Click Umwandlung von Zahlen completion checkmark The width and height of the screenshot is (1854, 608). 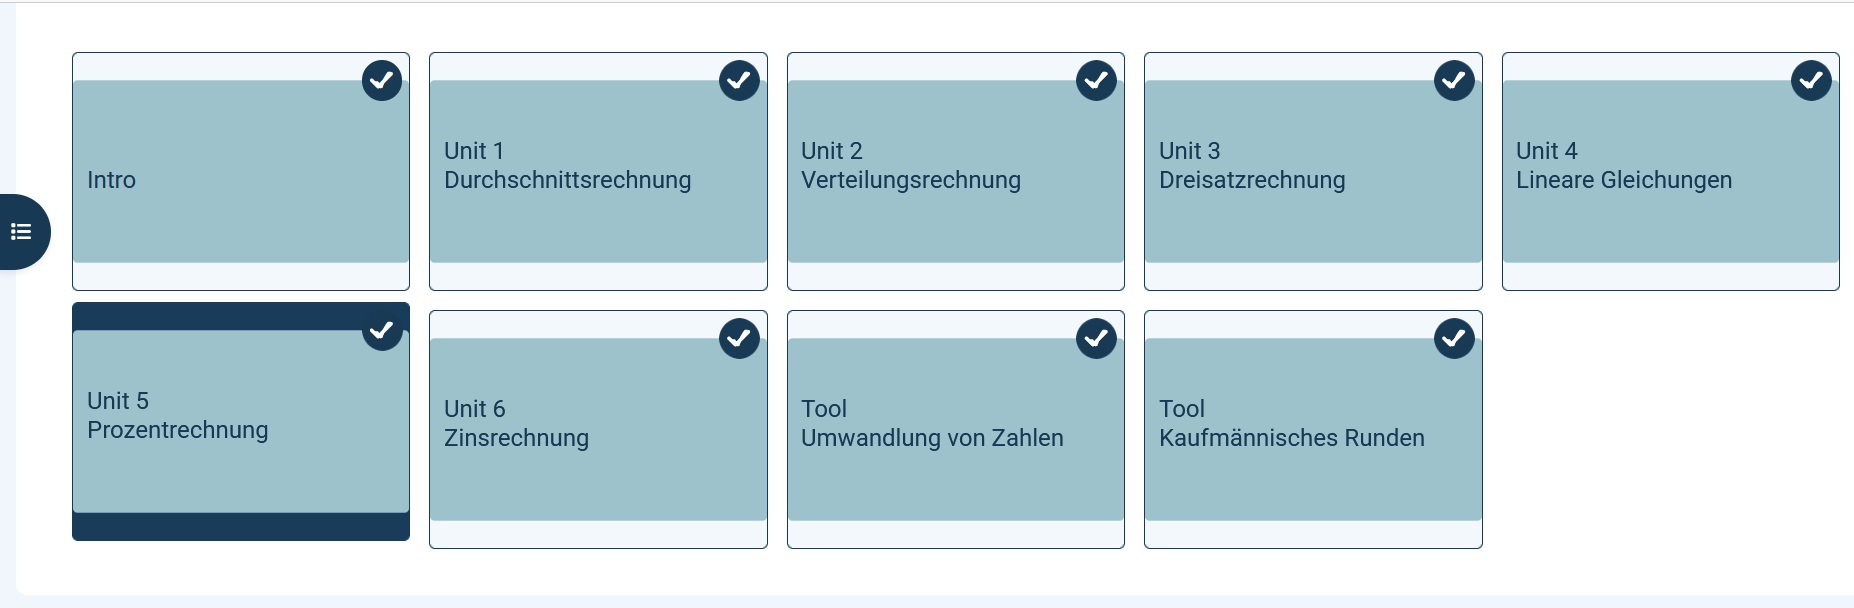pos(1096,338)
